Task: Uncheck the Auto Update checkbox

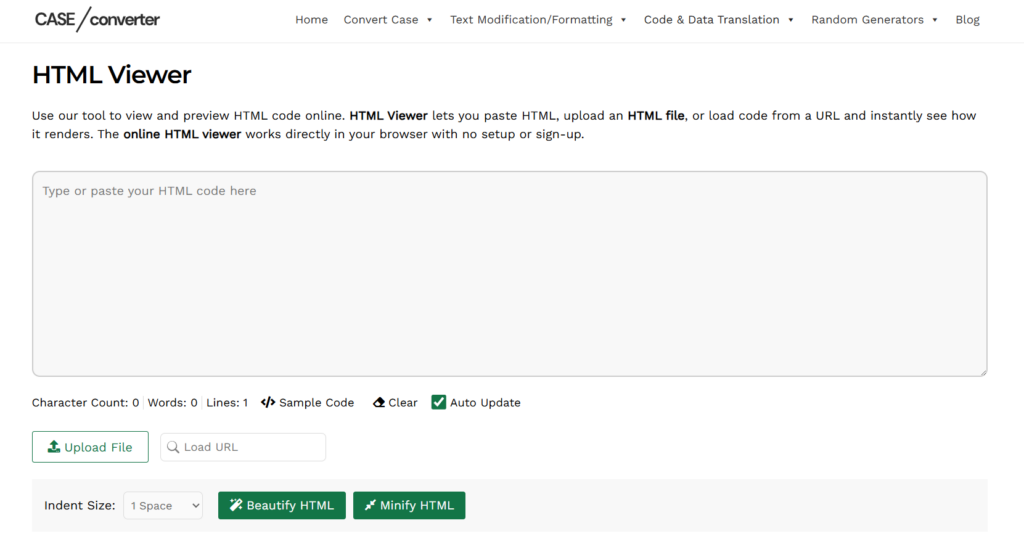Action: pyautogui.click(x=439, y=402)
